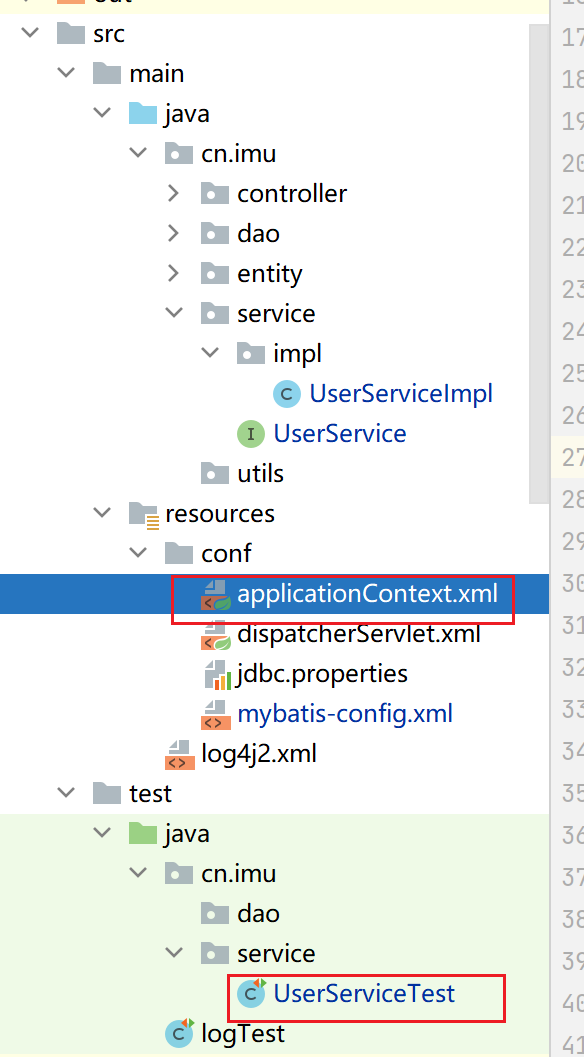Collapse the cn.imu package under test
The image size is (584, 1057).
(138, 873)
